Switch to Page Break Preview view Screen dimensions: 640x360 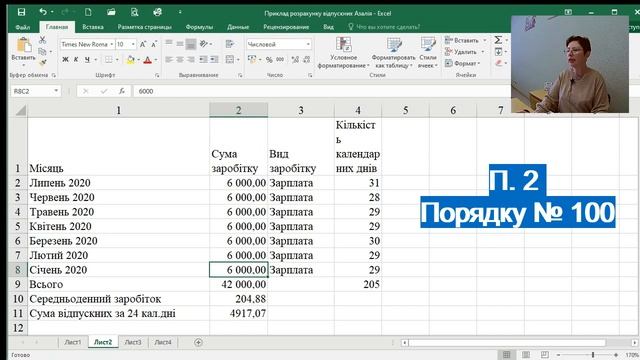click(x=545, y=354)
